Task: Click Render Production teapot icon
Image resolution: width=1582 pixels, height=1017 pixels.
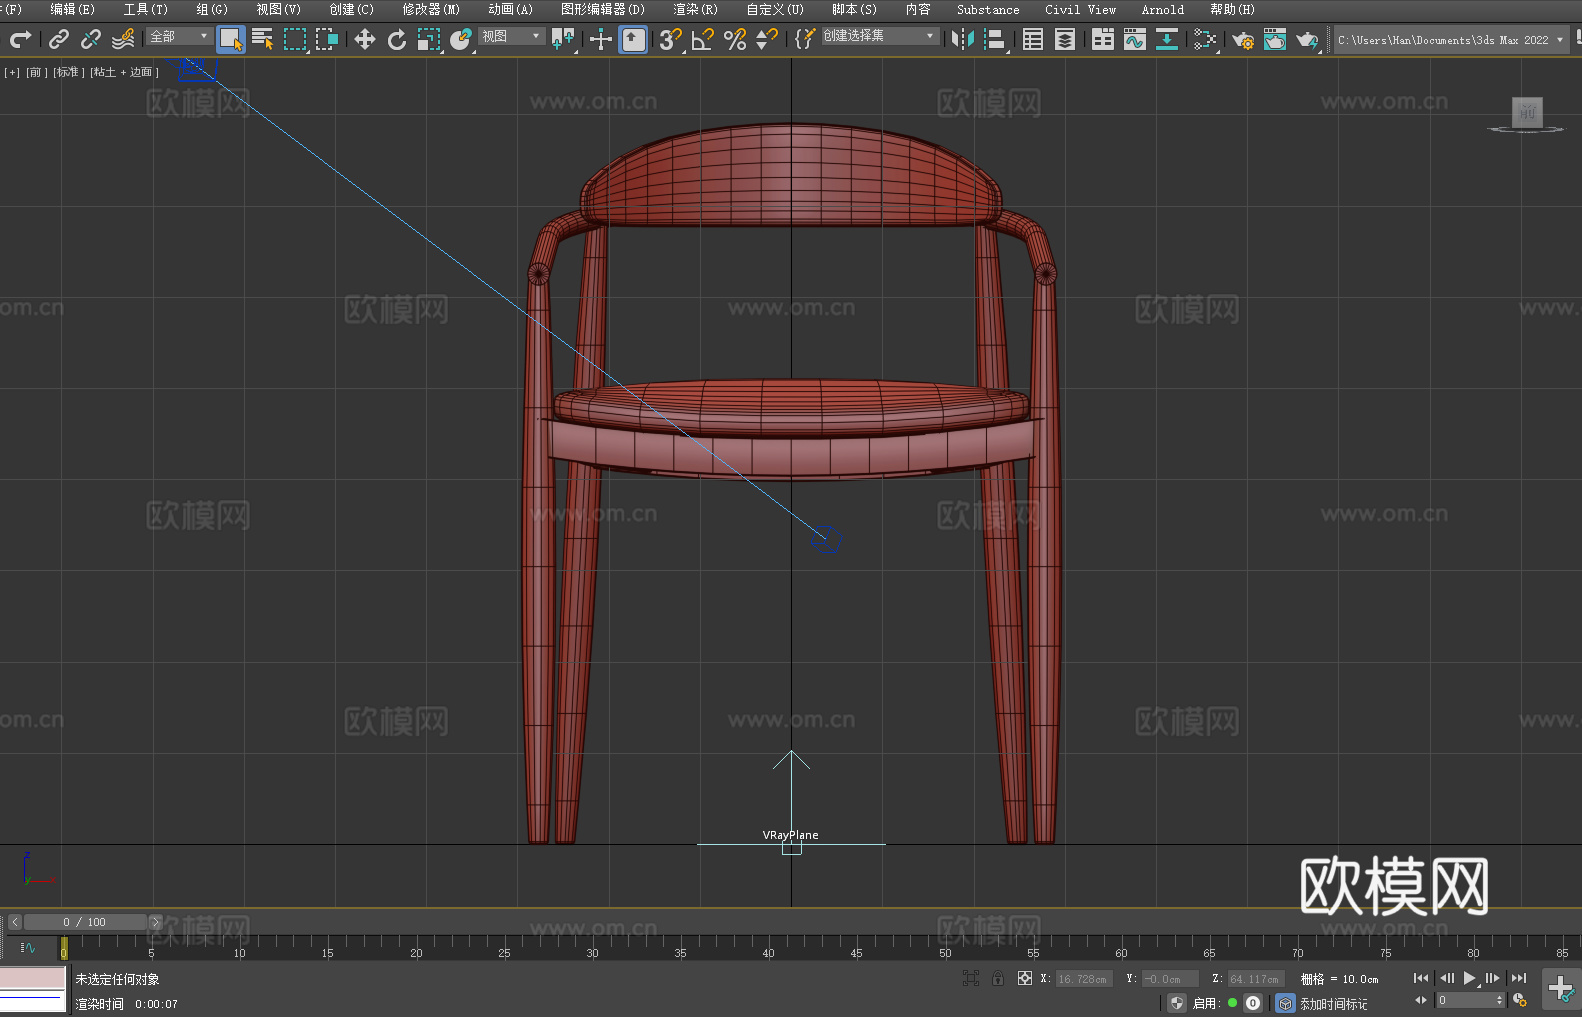Action: (1307, 39)
